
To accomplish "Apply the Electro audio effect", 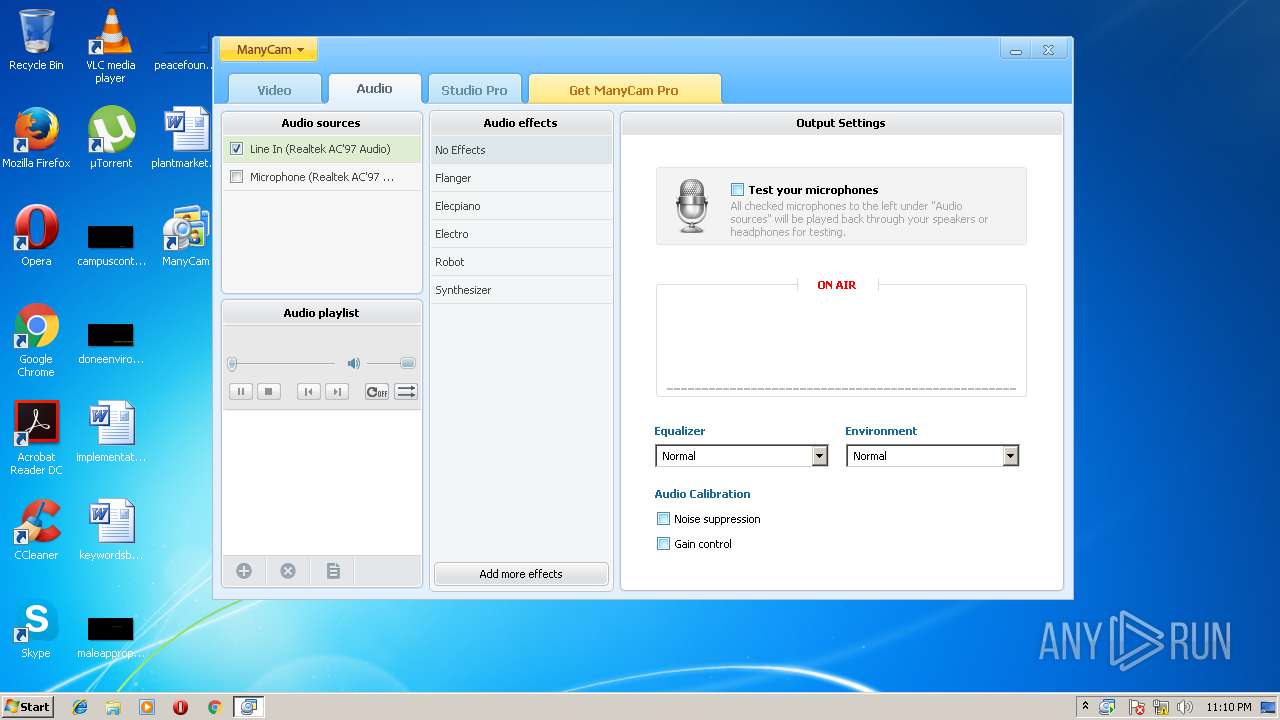I will [x=521, y=234].
